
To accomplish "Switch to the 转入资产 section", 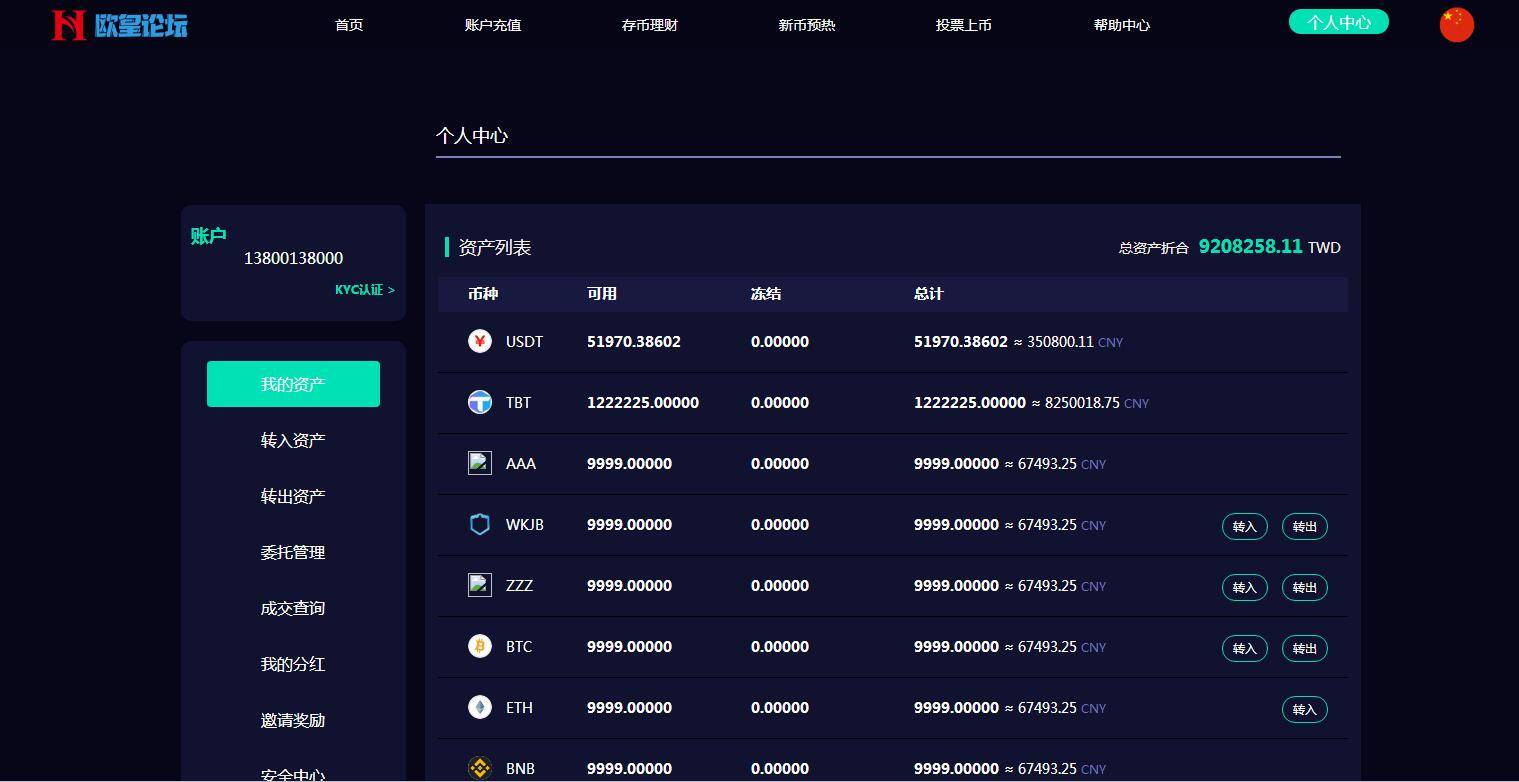I will pyautogui.click(x=293, y=439).
